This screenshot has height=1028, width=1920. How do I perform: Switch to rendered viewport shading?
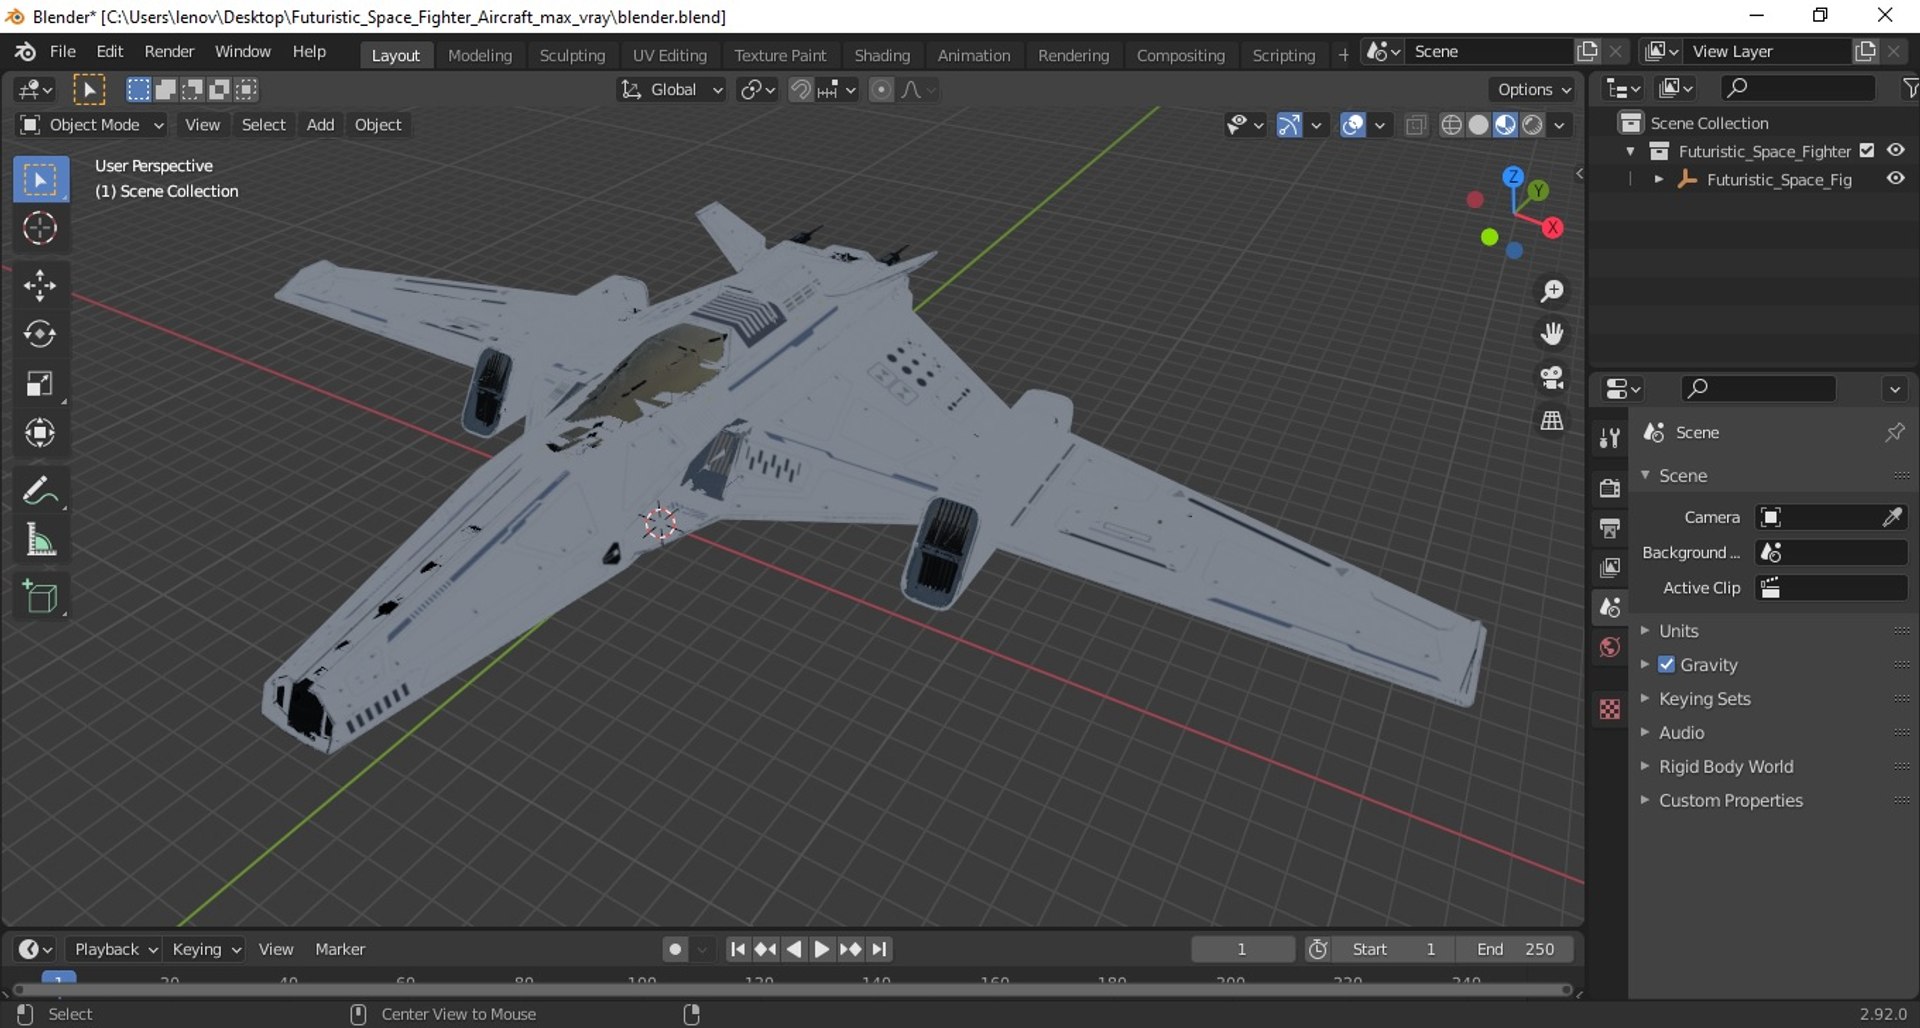point(1532,125)
